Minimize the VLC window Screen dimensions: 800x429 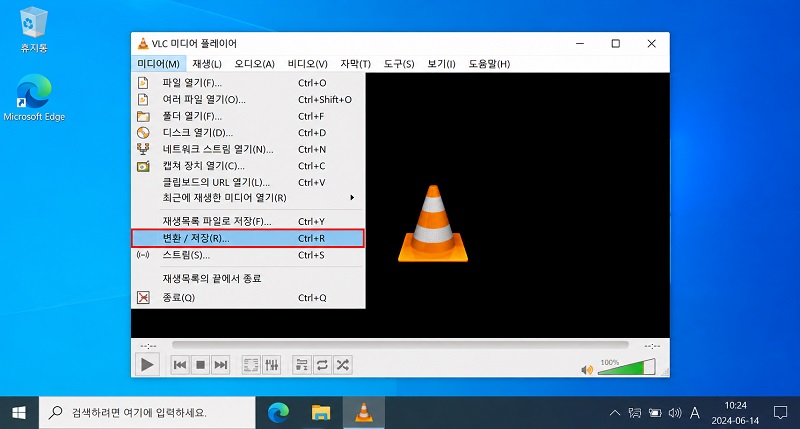coord(580,44)
